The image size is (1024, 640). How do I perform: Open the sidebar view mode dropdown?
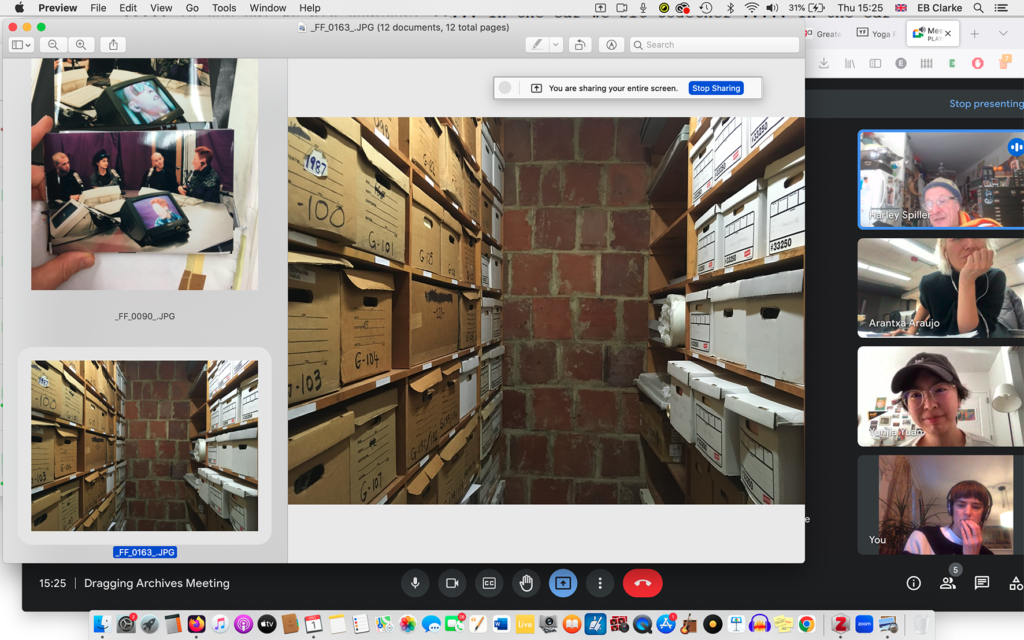pos(20,45)
